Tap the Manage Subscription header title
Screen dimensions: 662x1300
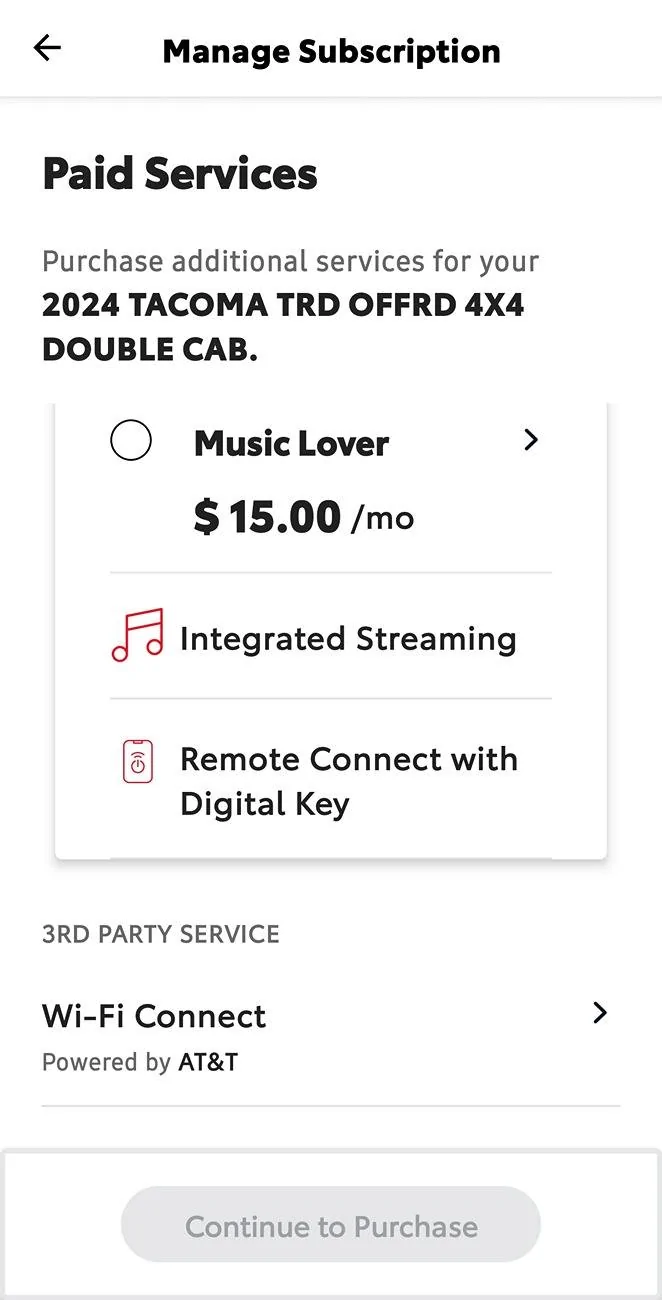click(331, 51)
